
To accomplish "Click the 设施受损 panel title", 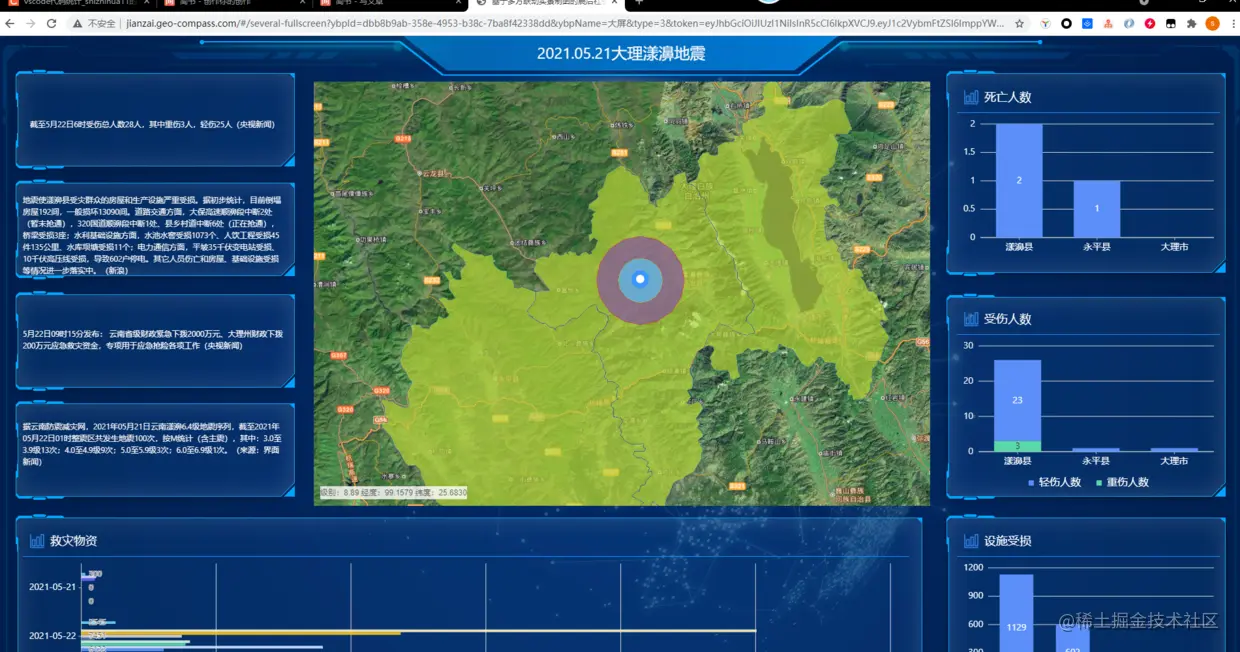I will click(1007, 541).
